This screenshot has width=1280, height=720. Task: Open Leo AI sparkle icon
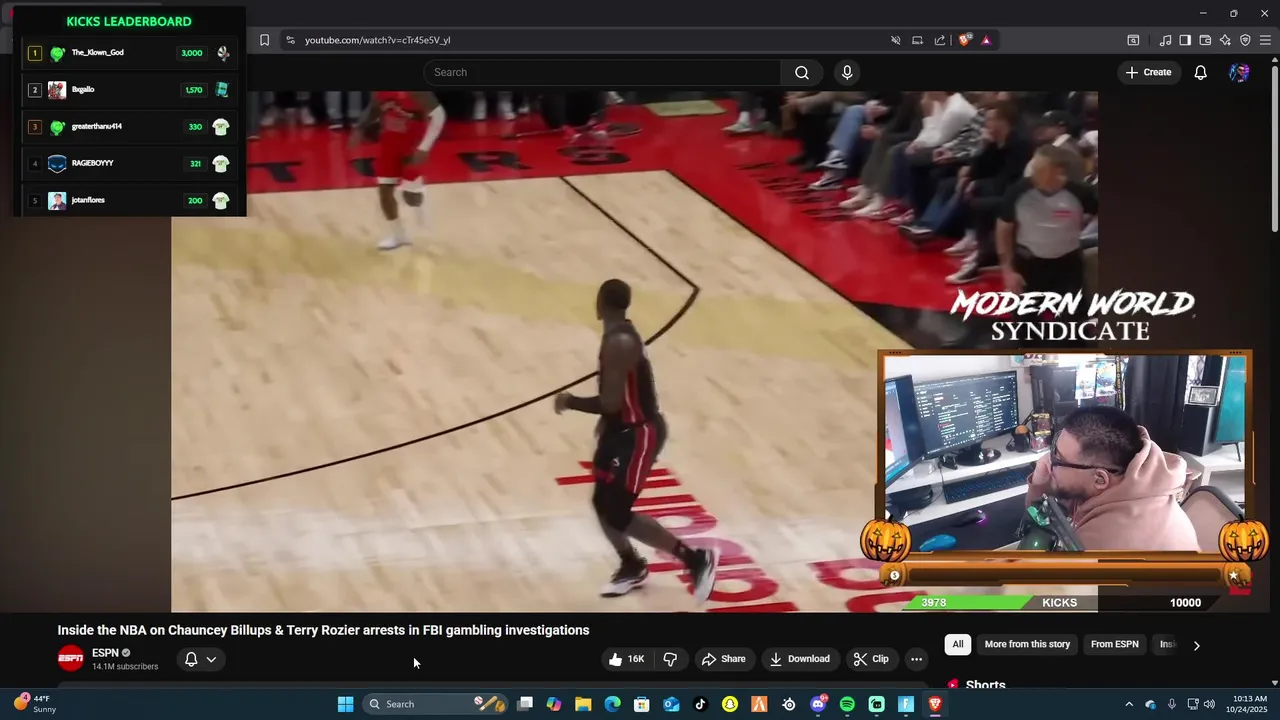(1225, 40)
